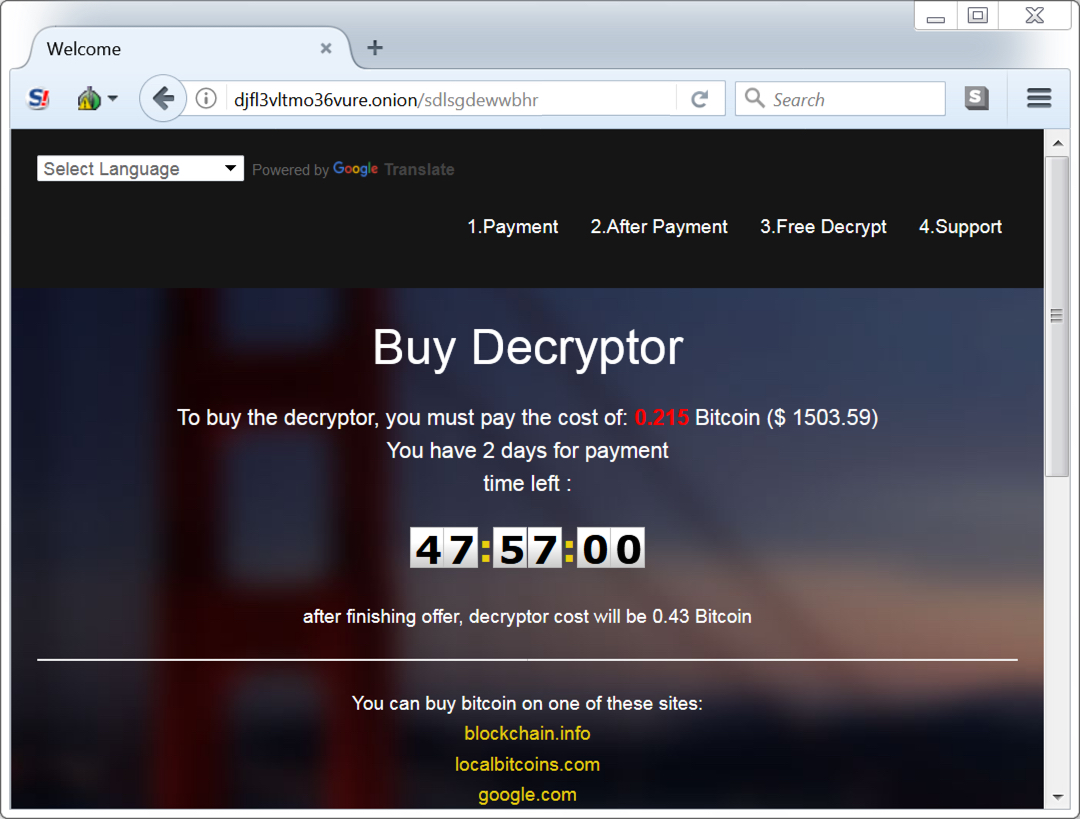Open the 1.Payment menu item
The width and height of the screenshot is (1080, 819).
tap(512, 227)
